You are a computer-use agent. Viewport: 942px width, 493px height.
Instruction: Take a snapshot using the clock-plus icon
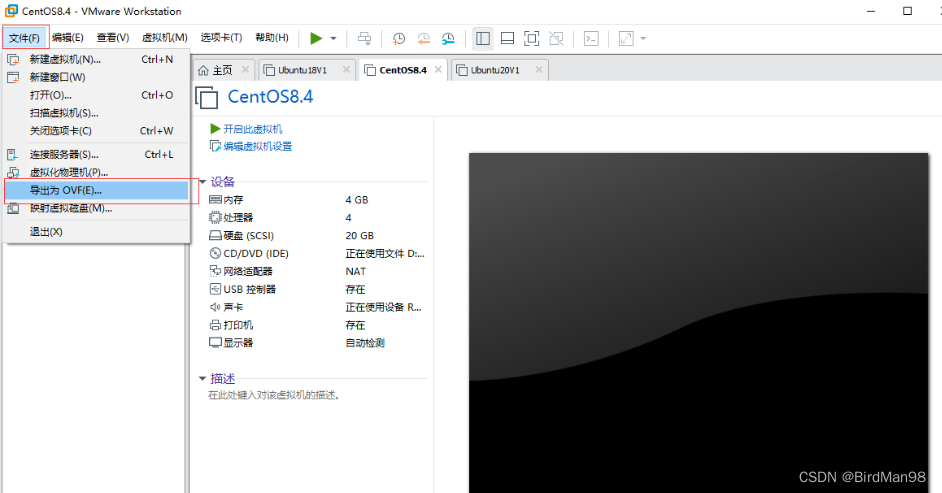[x=398, y=38]
